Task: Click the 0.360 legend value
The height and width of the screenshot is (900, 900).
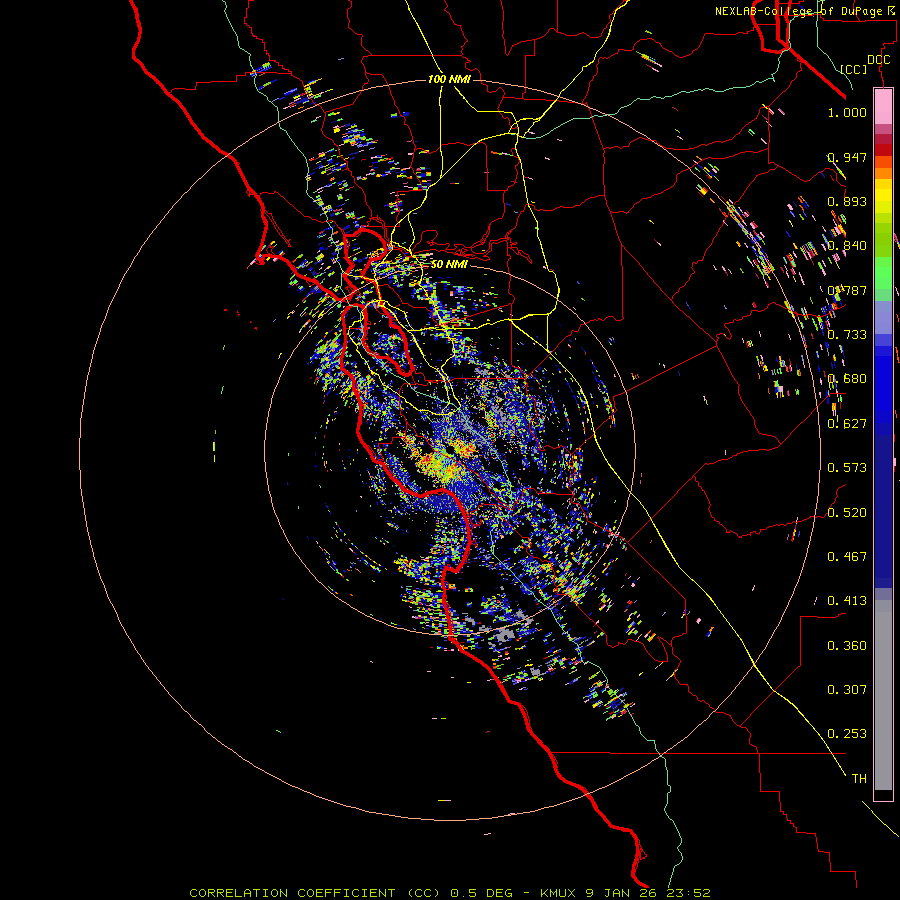Action: point(847,646)
